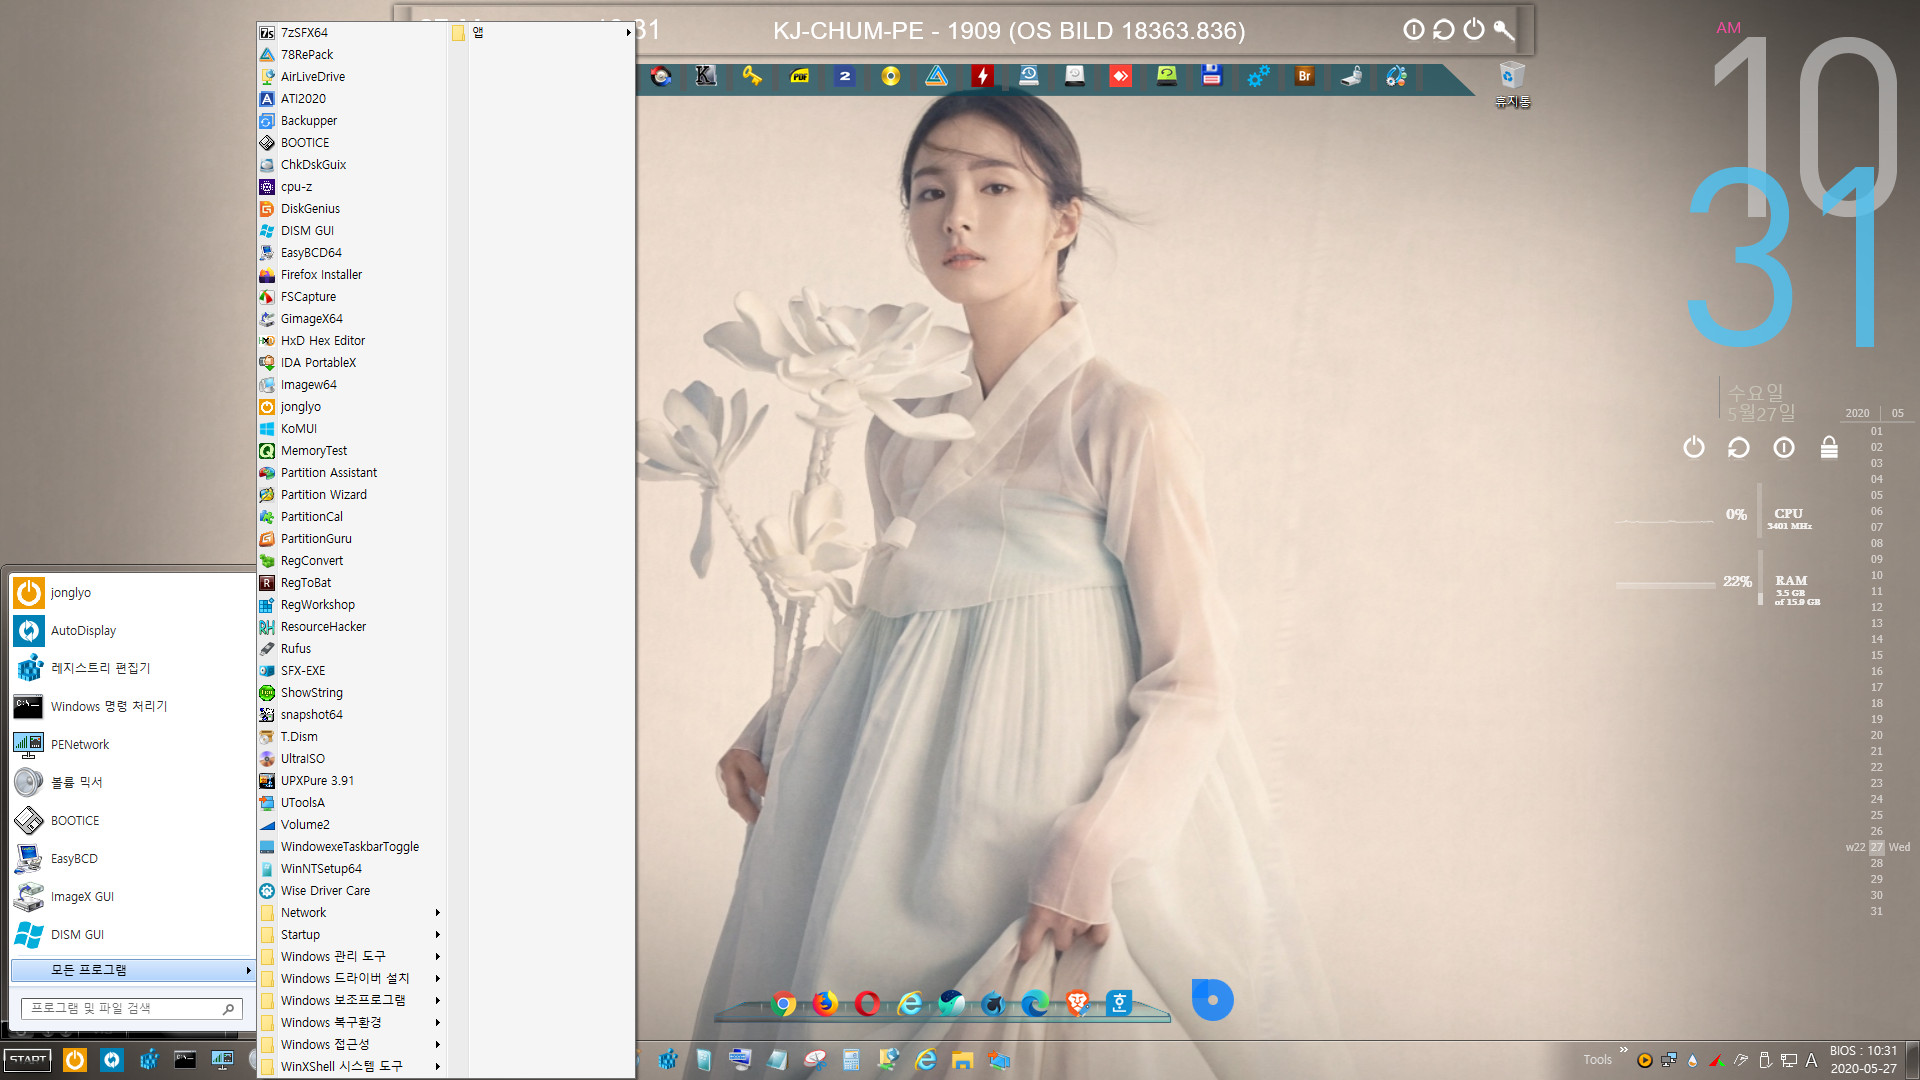This screenshot has width=1920, height=1080.
Task: Click the START button
Action: 28,1060
